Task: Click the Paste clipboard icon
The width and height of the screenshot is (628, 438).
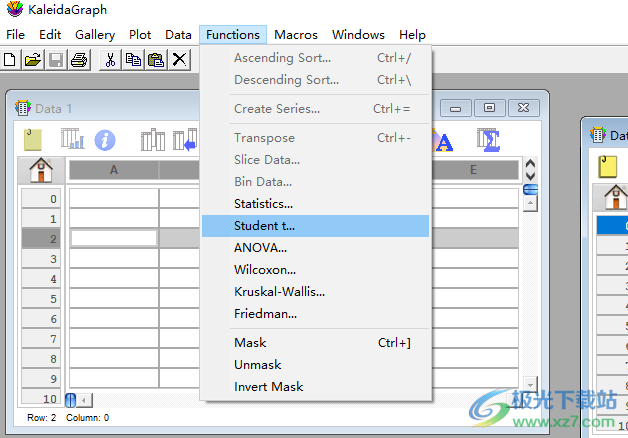Action: click(156, 60)
